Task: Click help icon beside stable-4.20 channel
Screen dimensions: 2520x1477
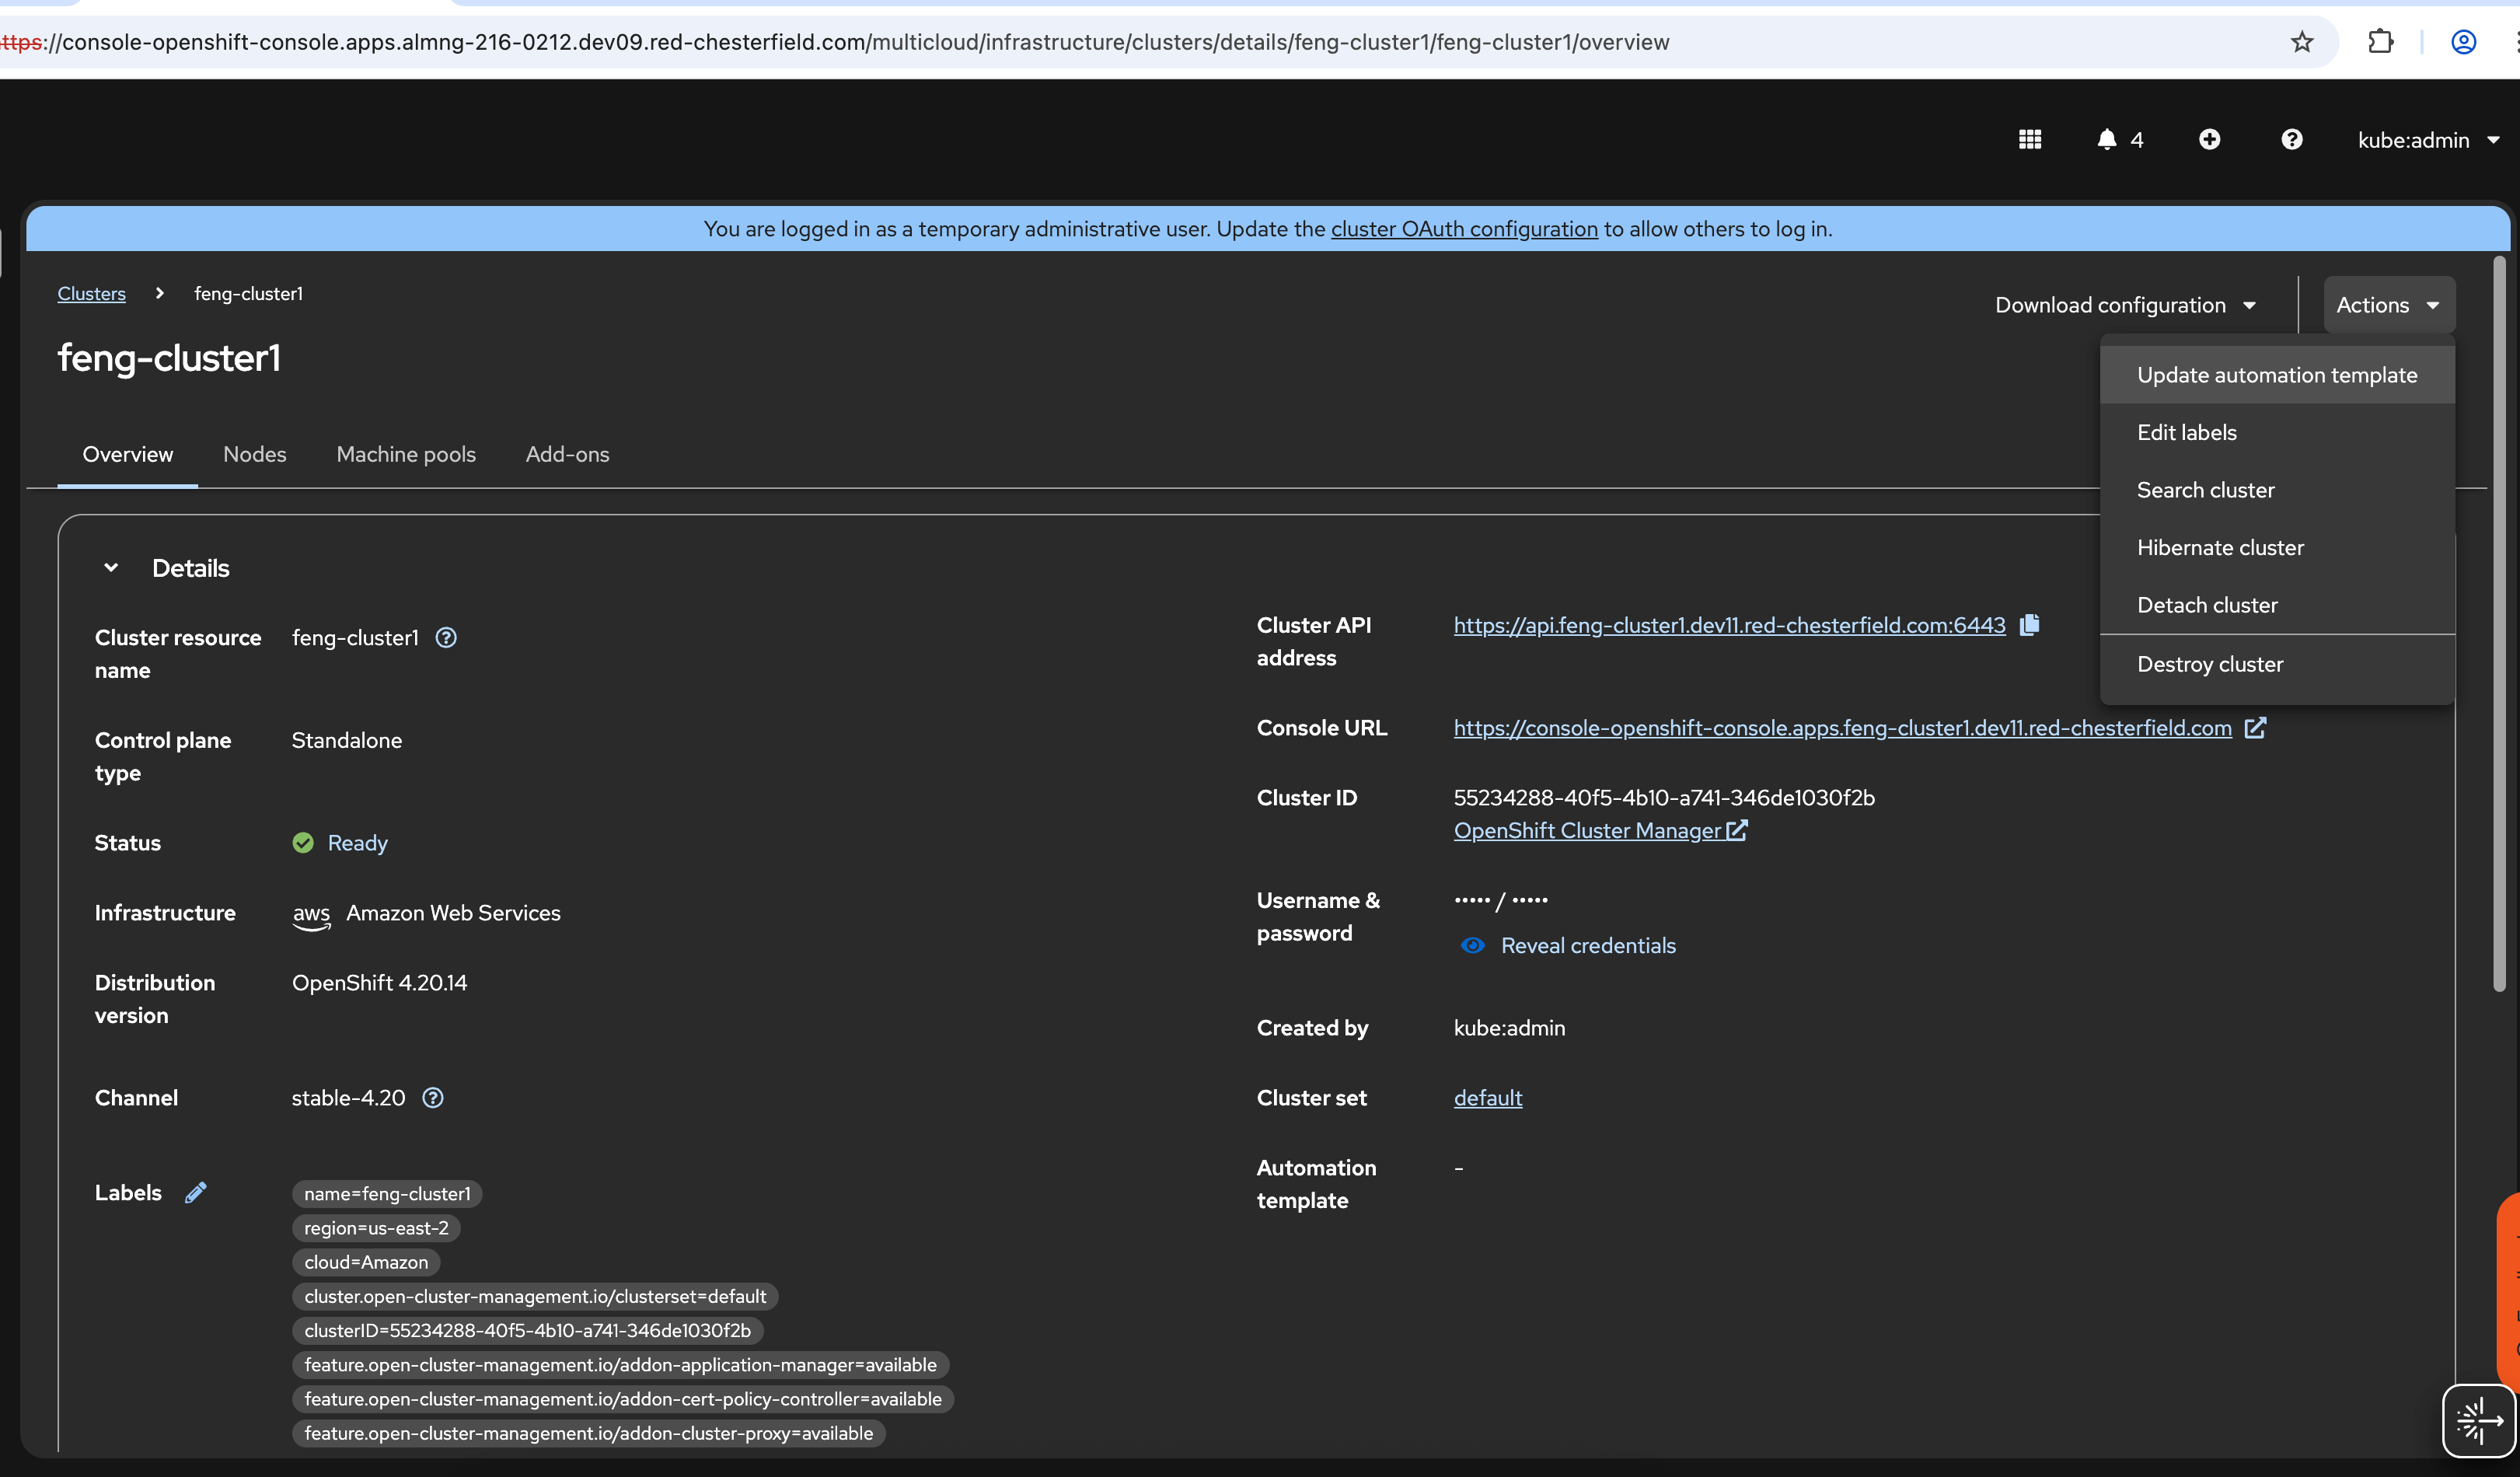Action: point(433,1098)
